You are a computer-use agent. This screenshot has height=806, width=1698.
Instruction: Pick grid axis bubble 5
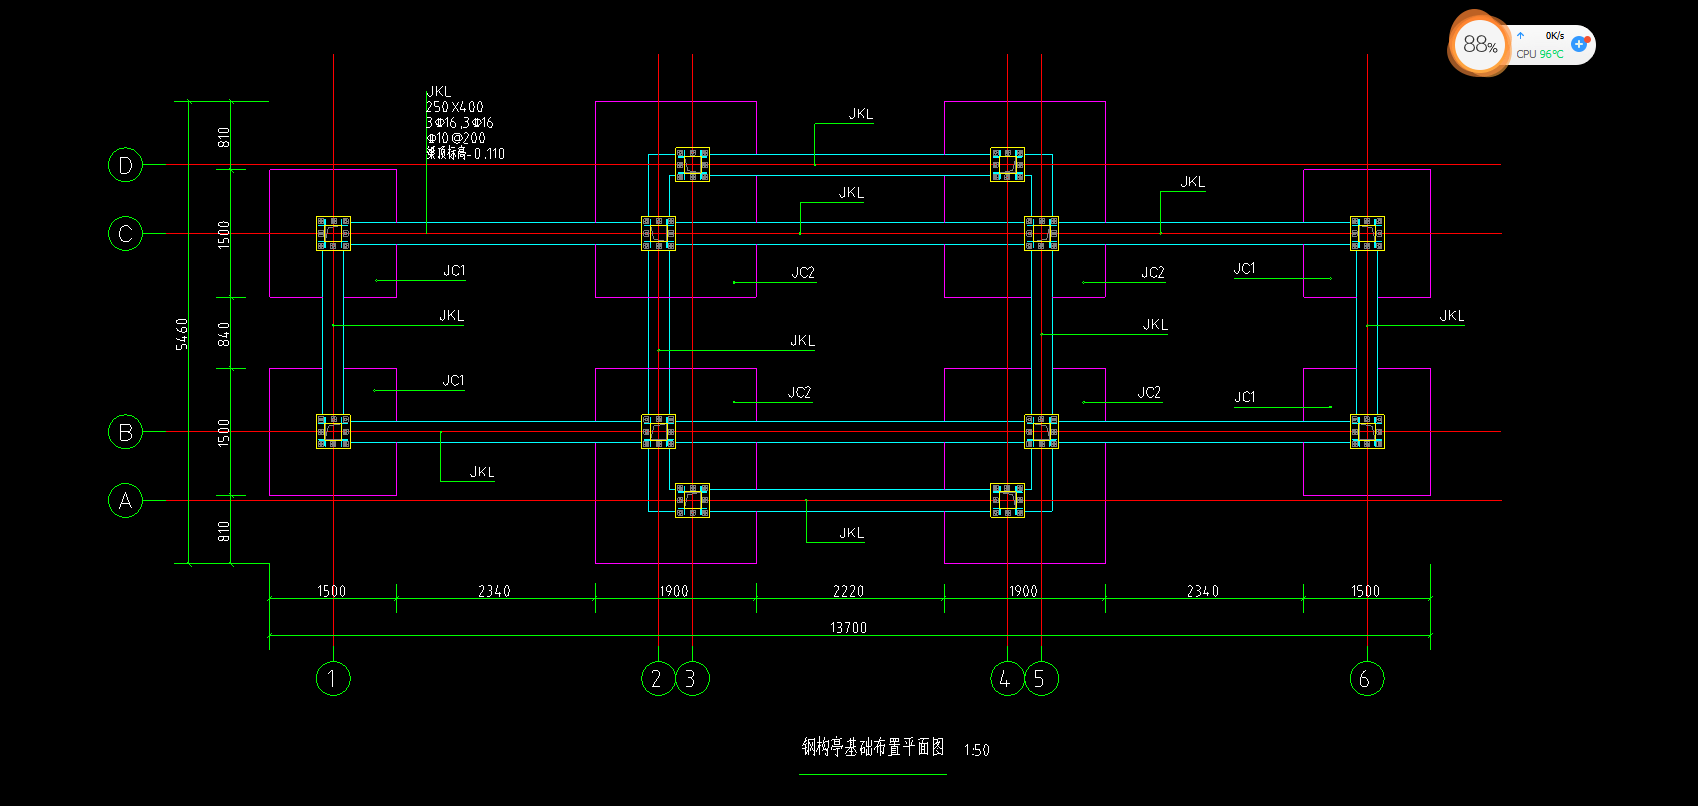[1041, 679]
